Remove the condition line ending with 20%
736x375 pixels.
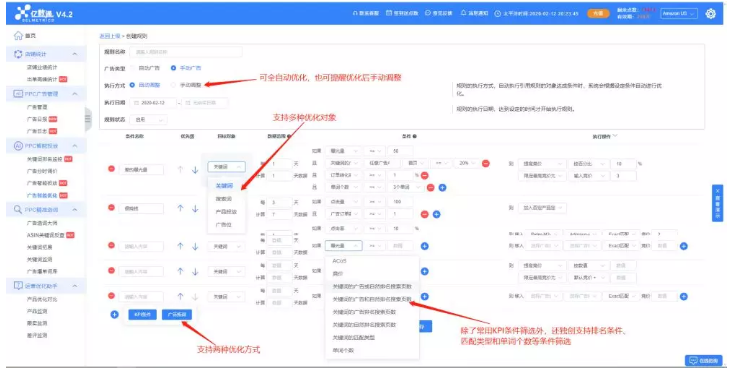486,163
